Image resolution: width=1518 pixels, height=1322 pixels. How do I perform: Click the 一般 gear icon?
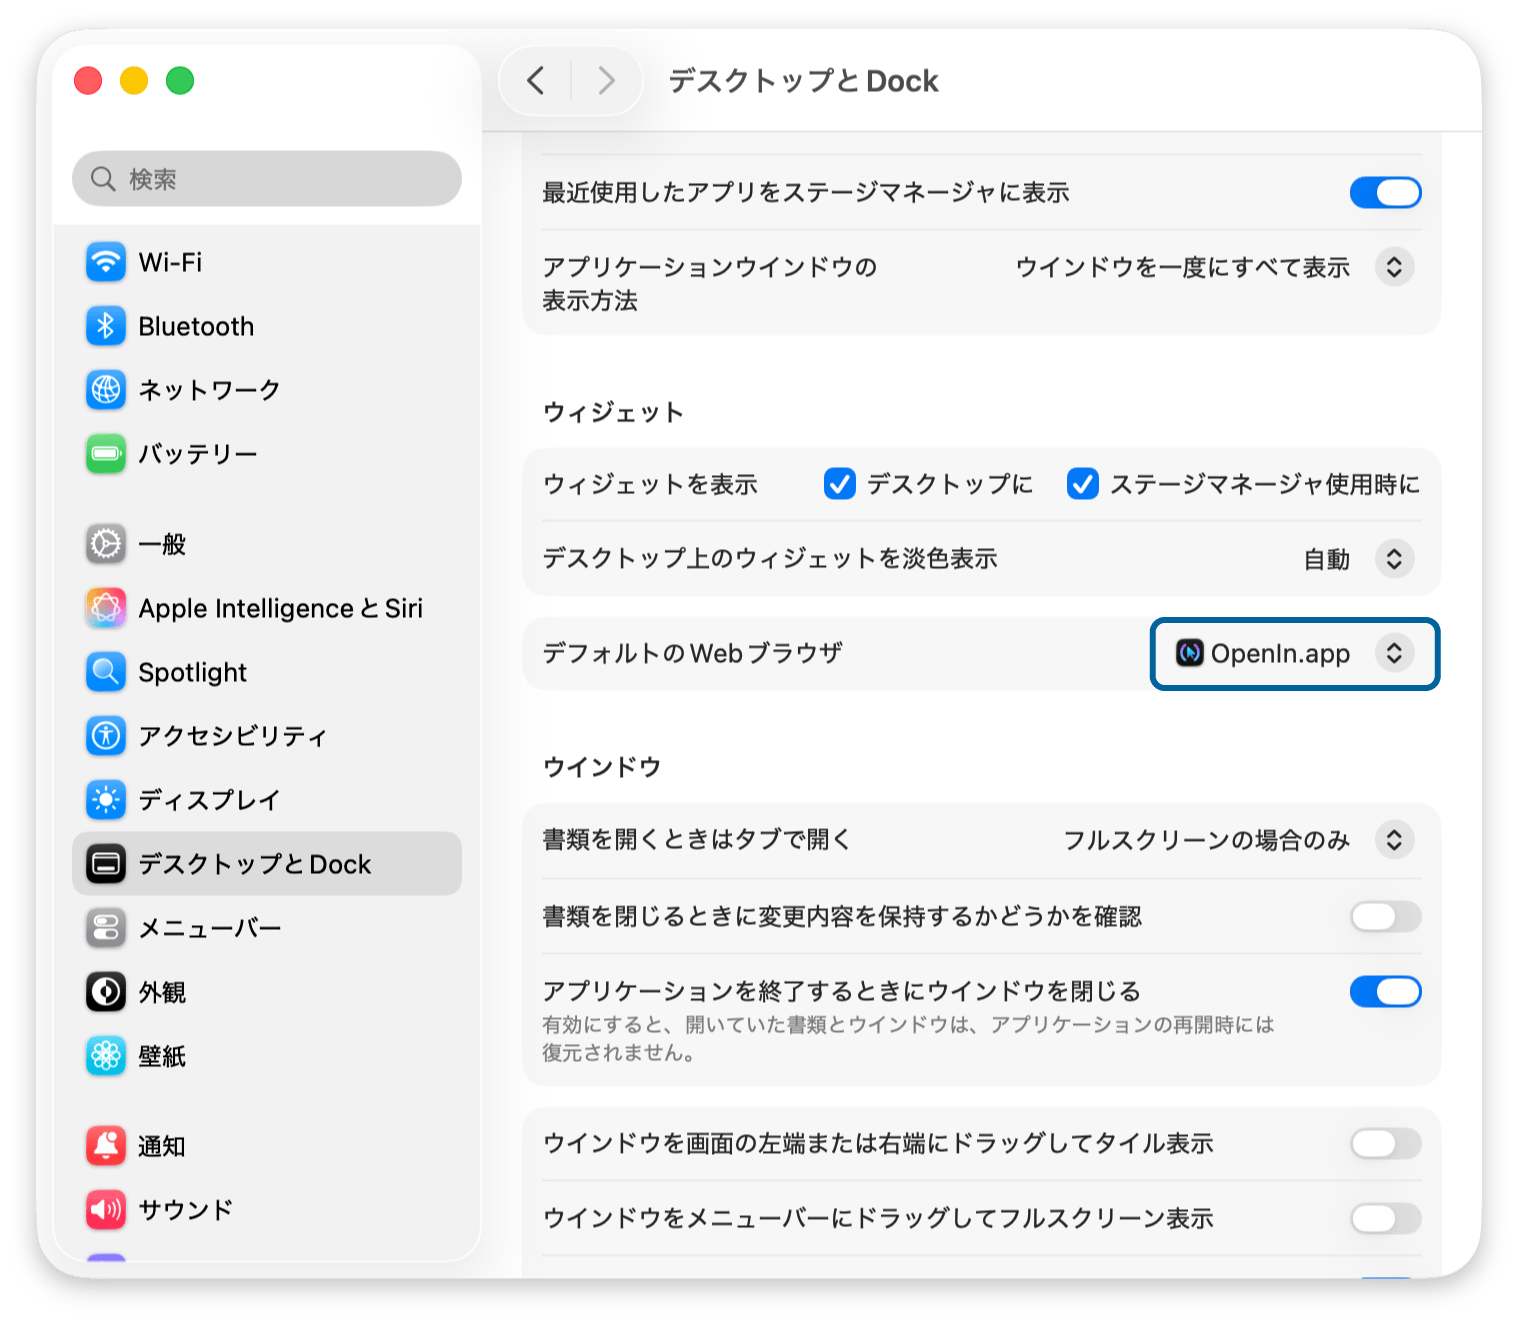(x=106, y=544)
